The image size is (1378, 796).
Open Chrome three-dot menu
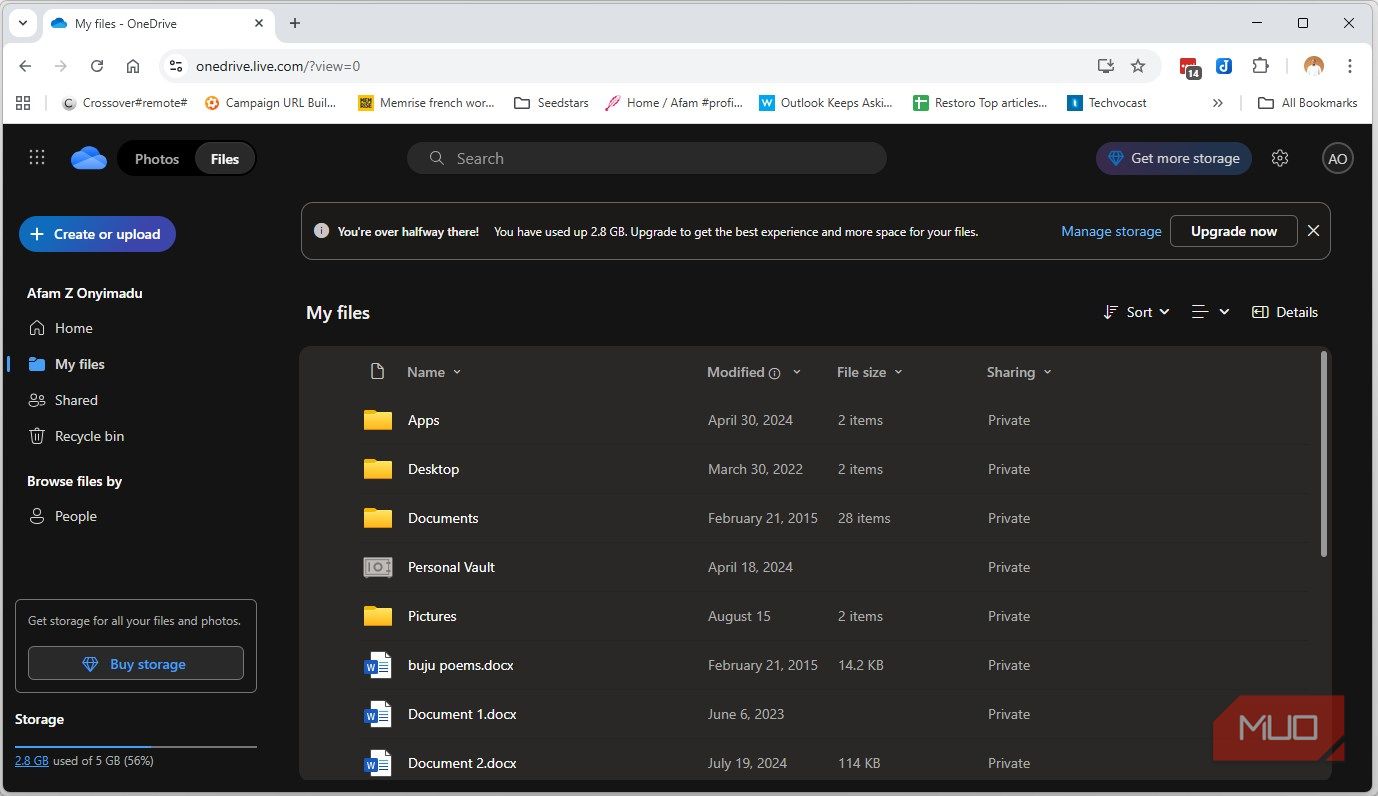tap(1350, 66)
